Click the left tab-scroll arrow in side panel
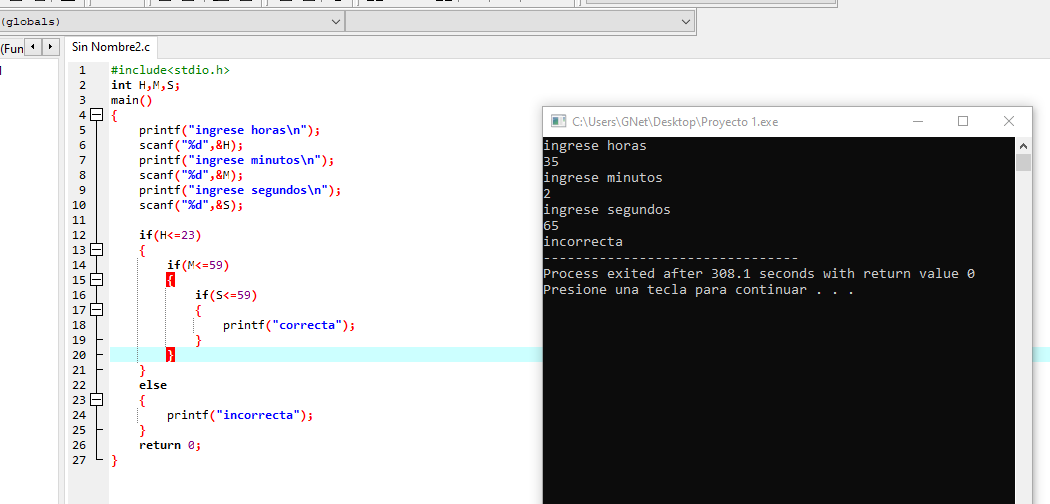The width and height of the screenshot is (1050, 504). (33, 47)
